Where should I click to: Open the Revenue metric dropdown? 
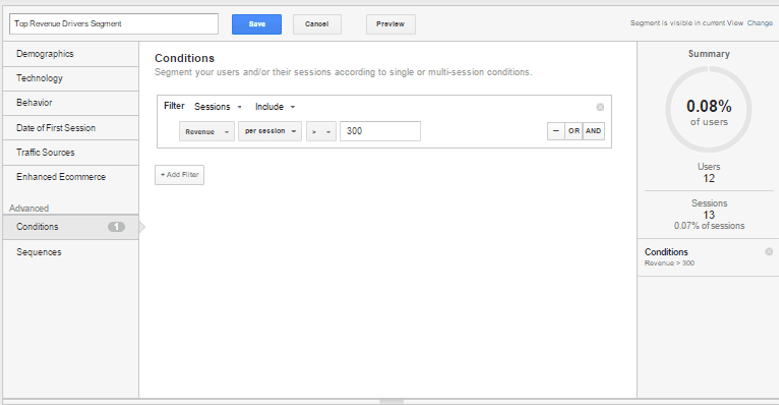pos(207,131)
